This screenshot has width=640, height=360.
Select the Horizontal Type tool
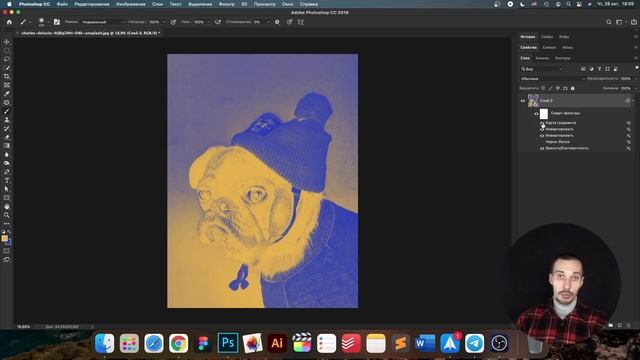[x=7, y=180]
